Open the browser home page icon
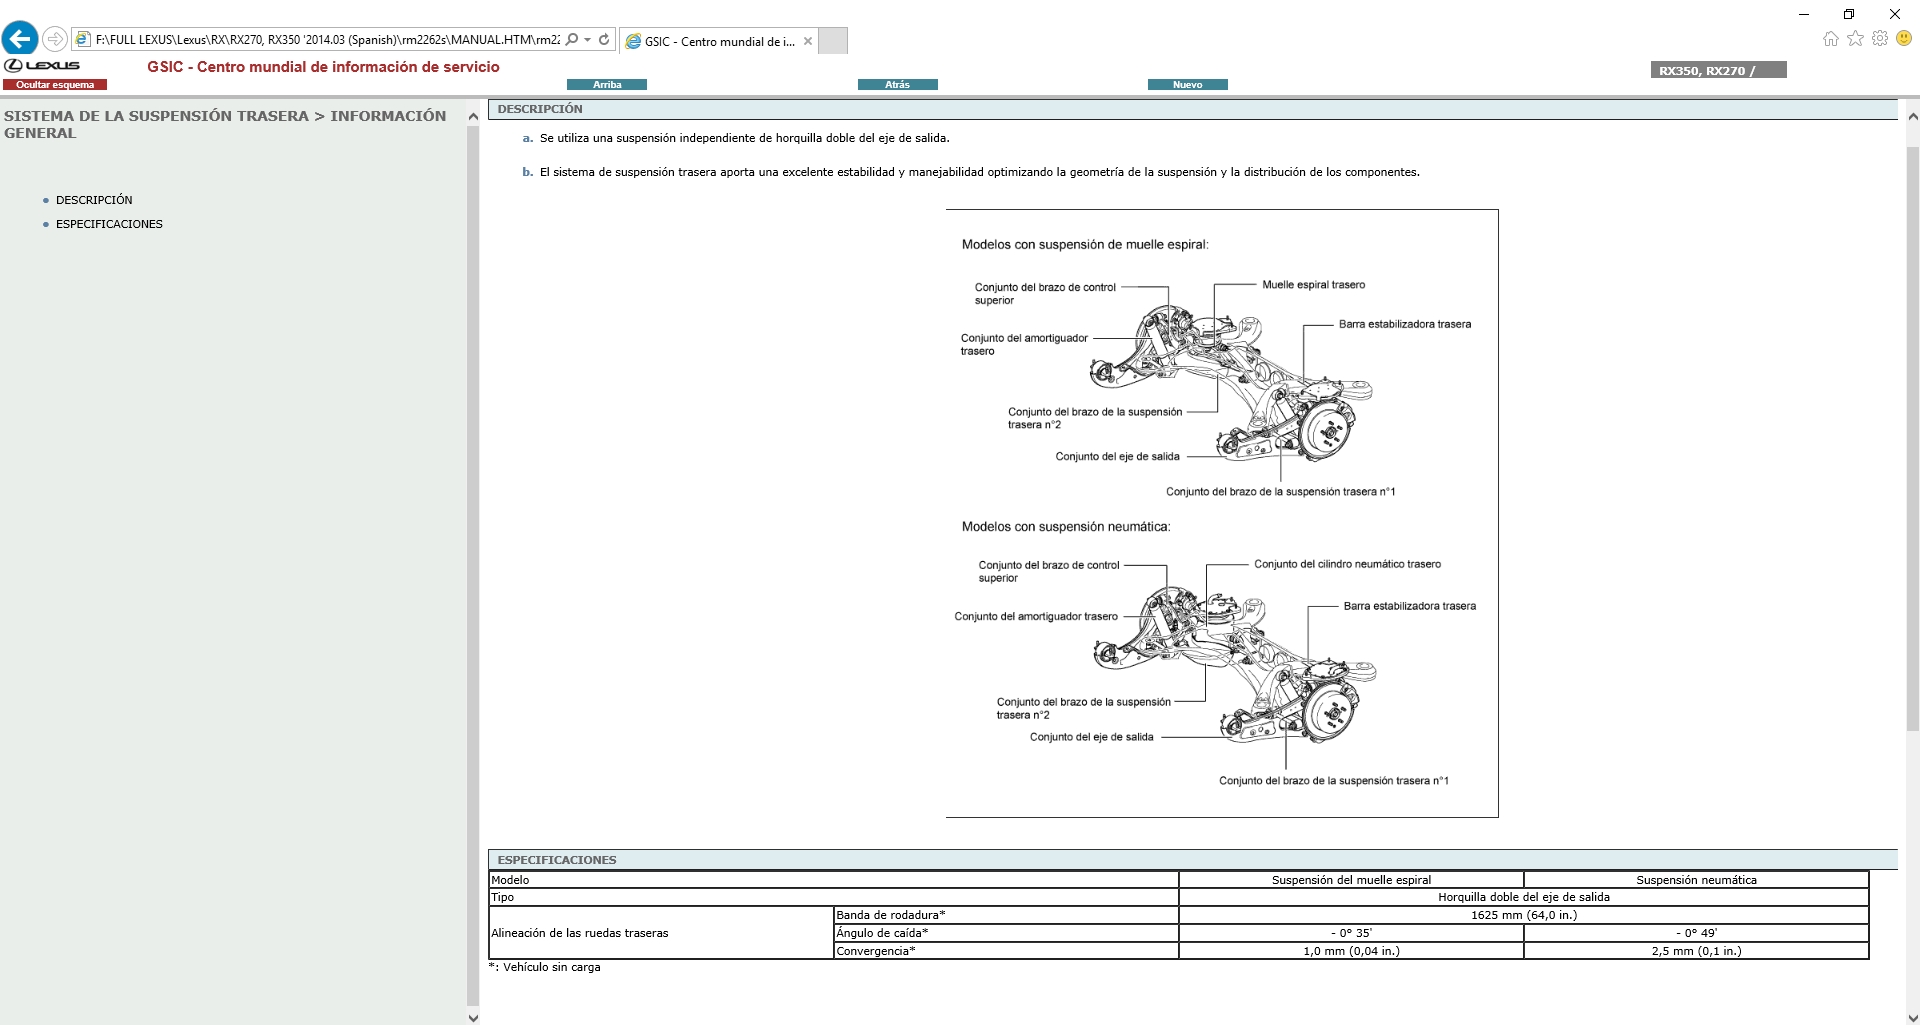The image size is (1920, 1025). (x=1830, y=38)
